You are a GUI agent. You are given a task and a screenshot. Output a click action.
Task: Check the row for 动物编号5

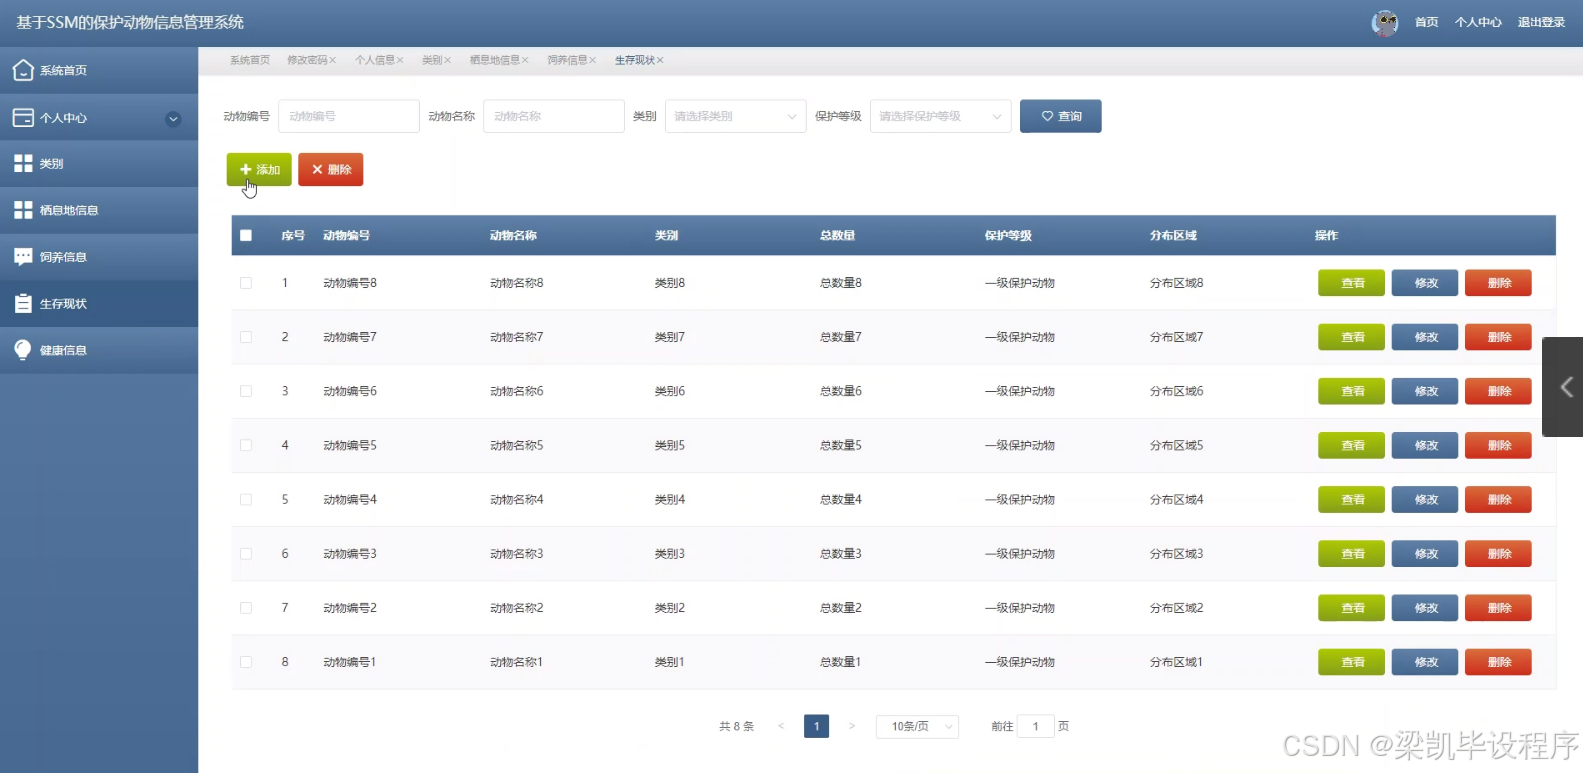(x=246, y=445)
